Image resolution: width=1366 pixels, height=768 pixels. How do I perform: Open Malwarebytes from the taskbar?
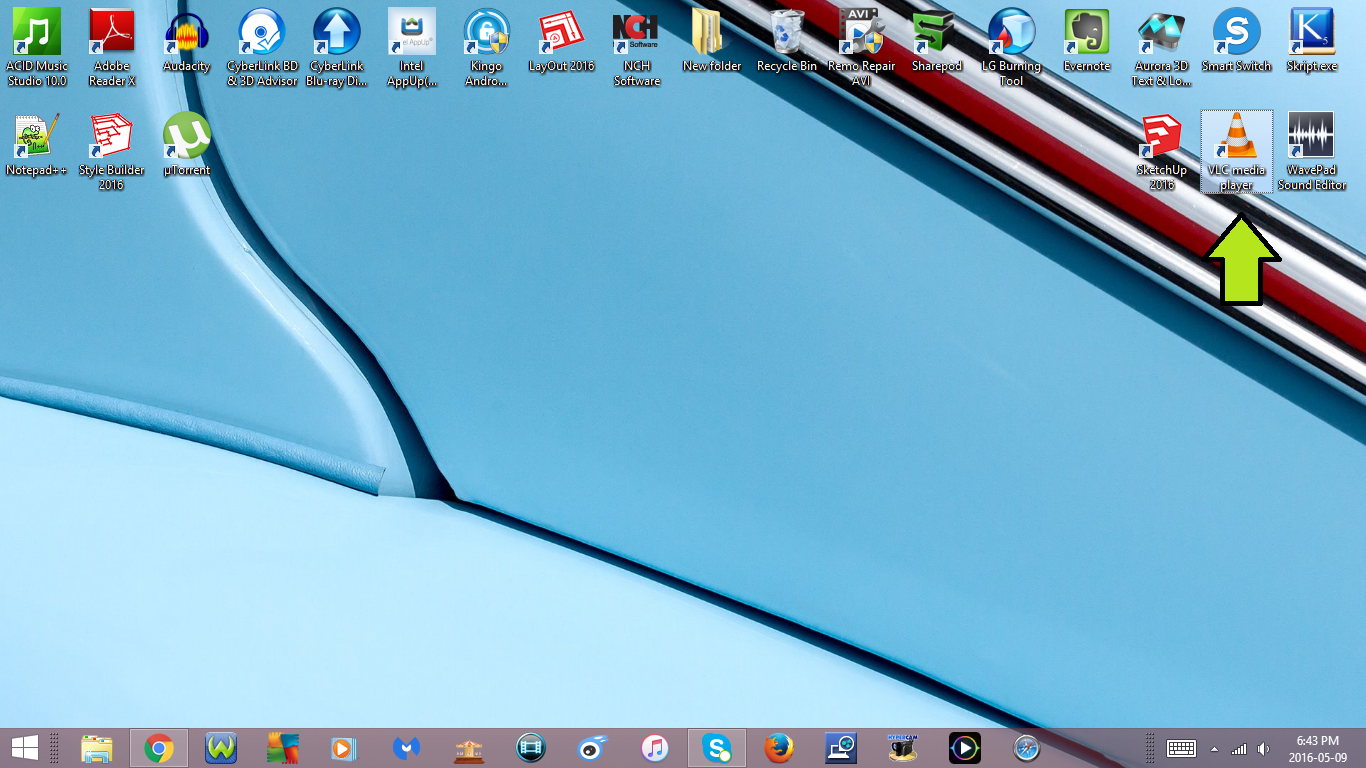[407, 747]
